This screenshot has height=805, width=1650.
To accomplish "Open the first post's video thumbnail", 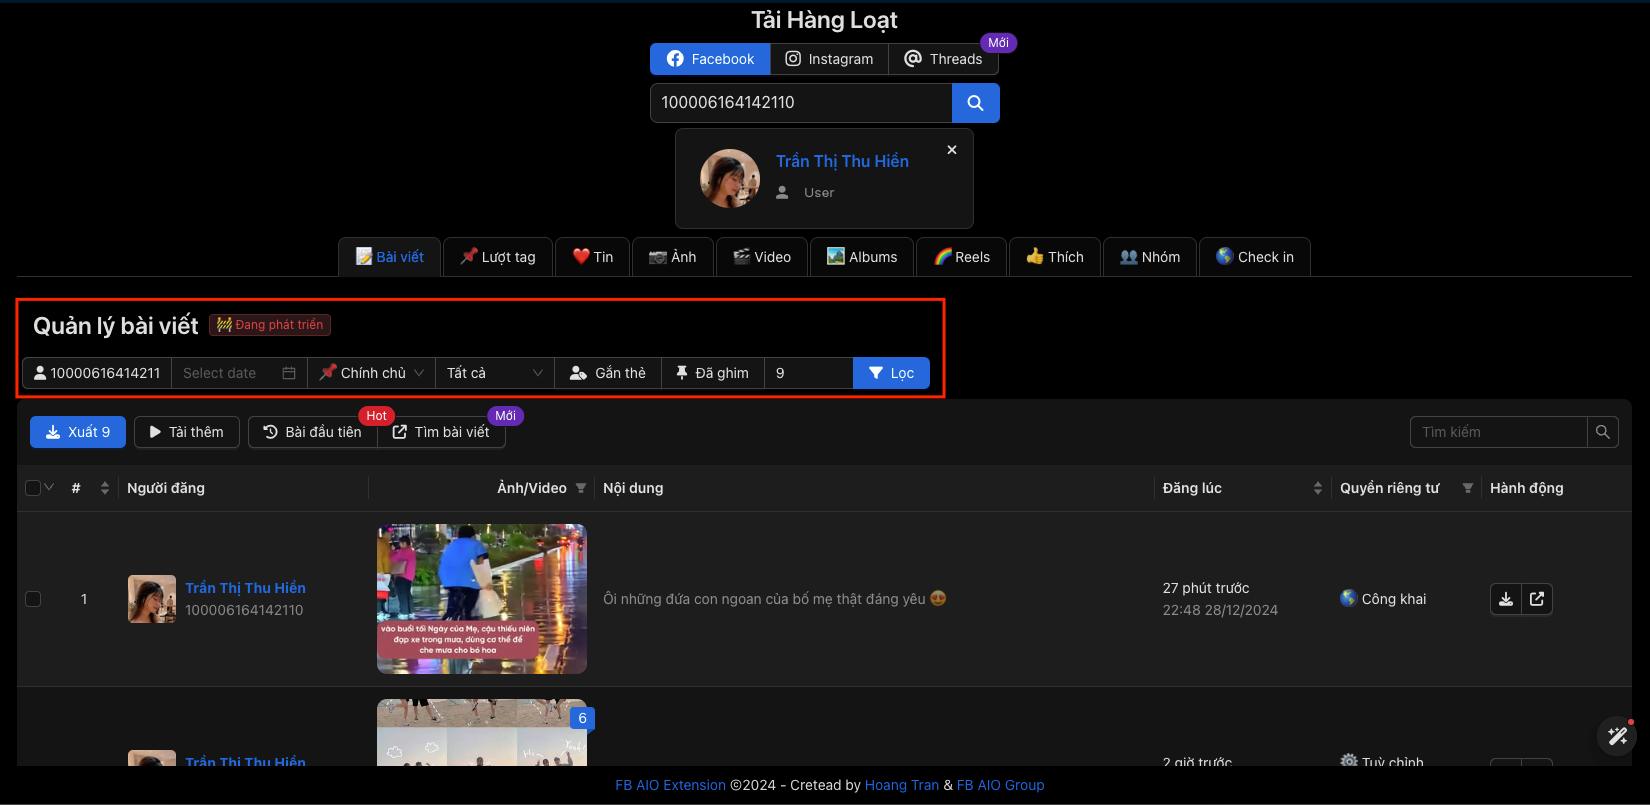I will (x=482, y=599).
